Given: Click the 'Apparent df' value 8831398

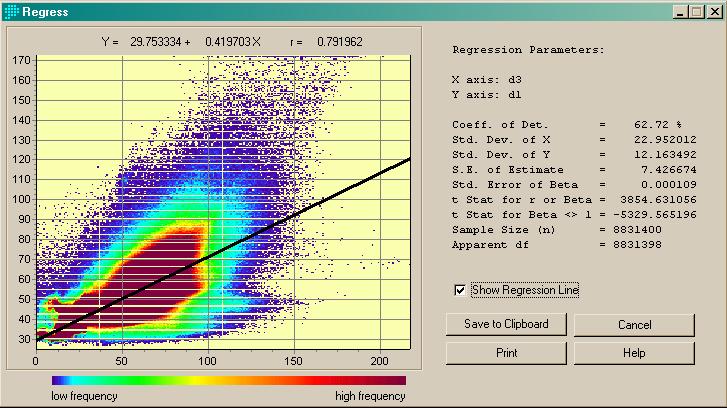Looking at the screenshot, I should (x=638, y=245).
